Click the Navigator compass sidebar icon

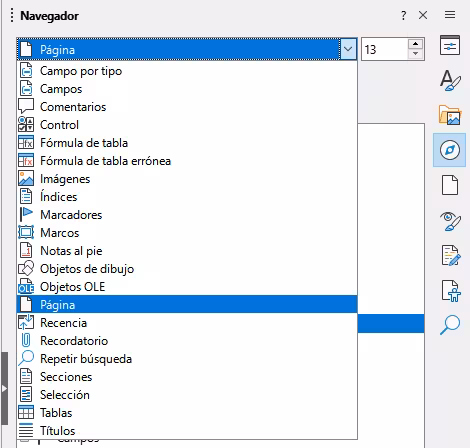(x=450, y=150)
